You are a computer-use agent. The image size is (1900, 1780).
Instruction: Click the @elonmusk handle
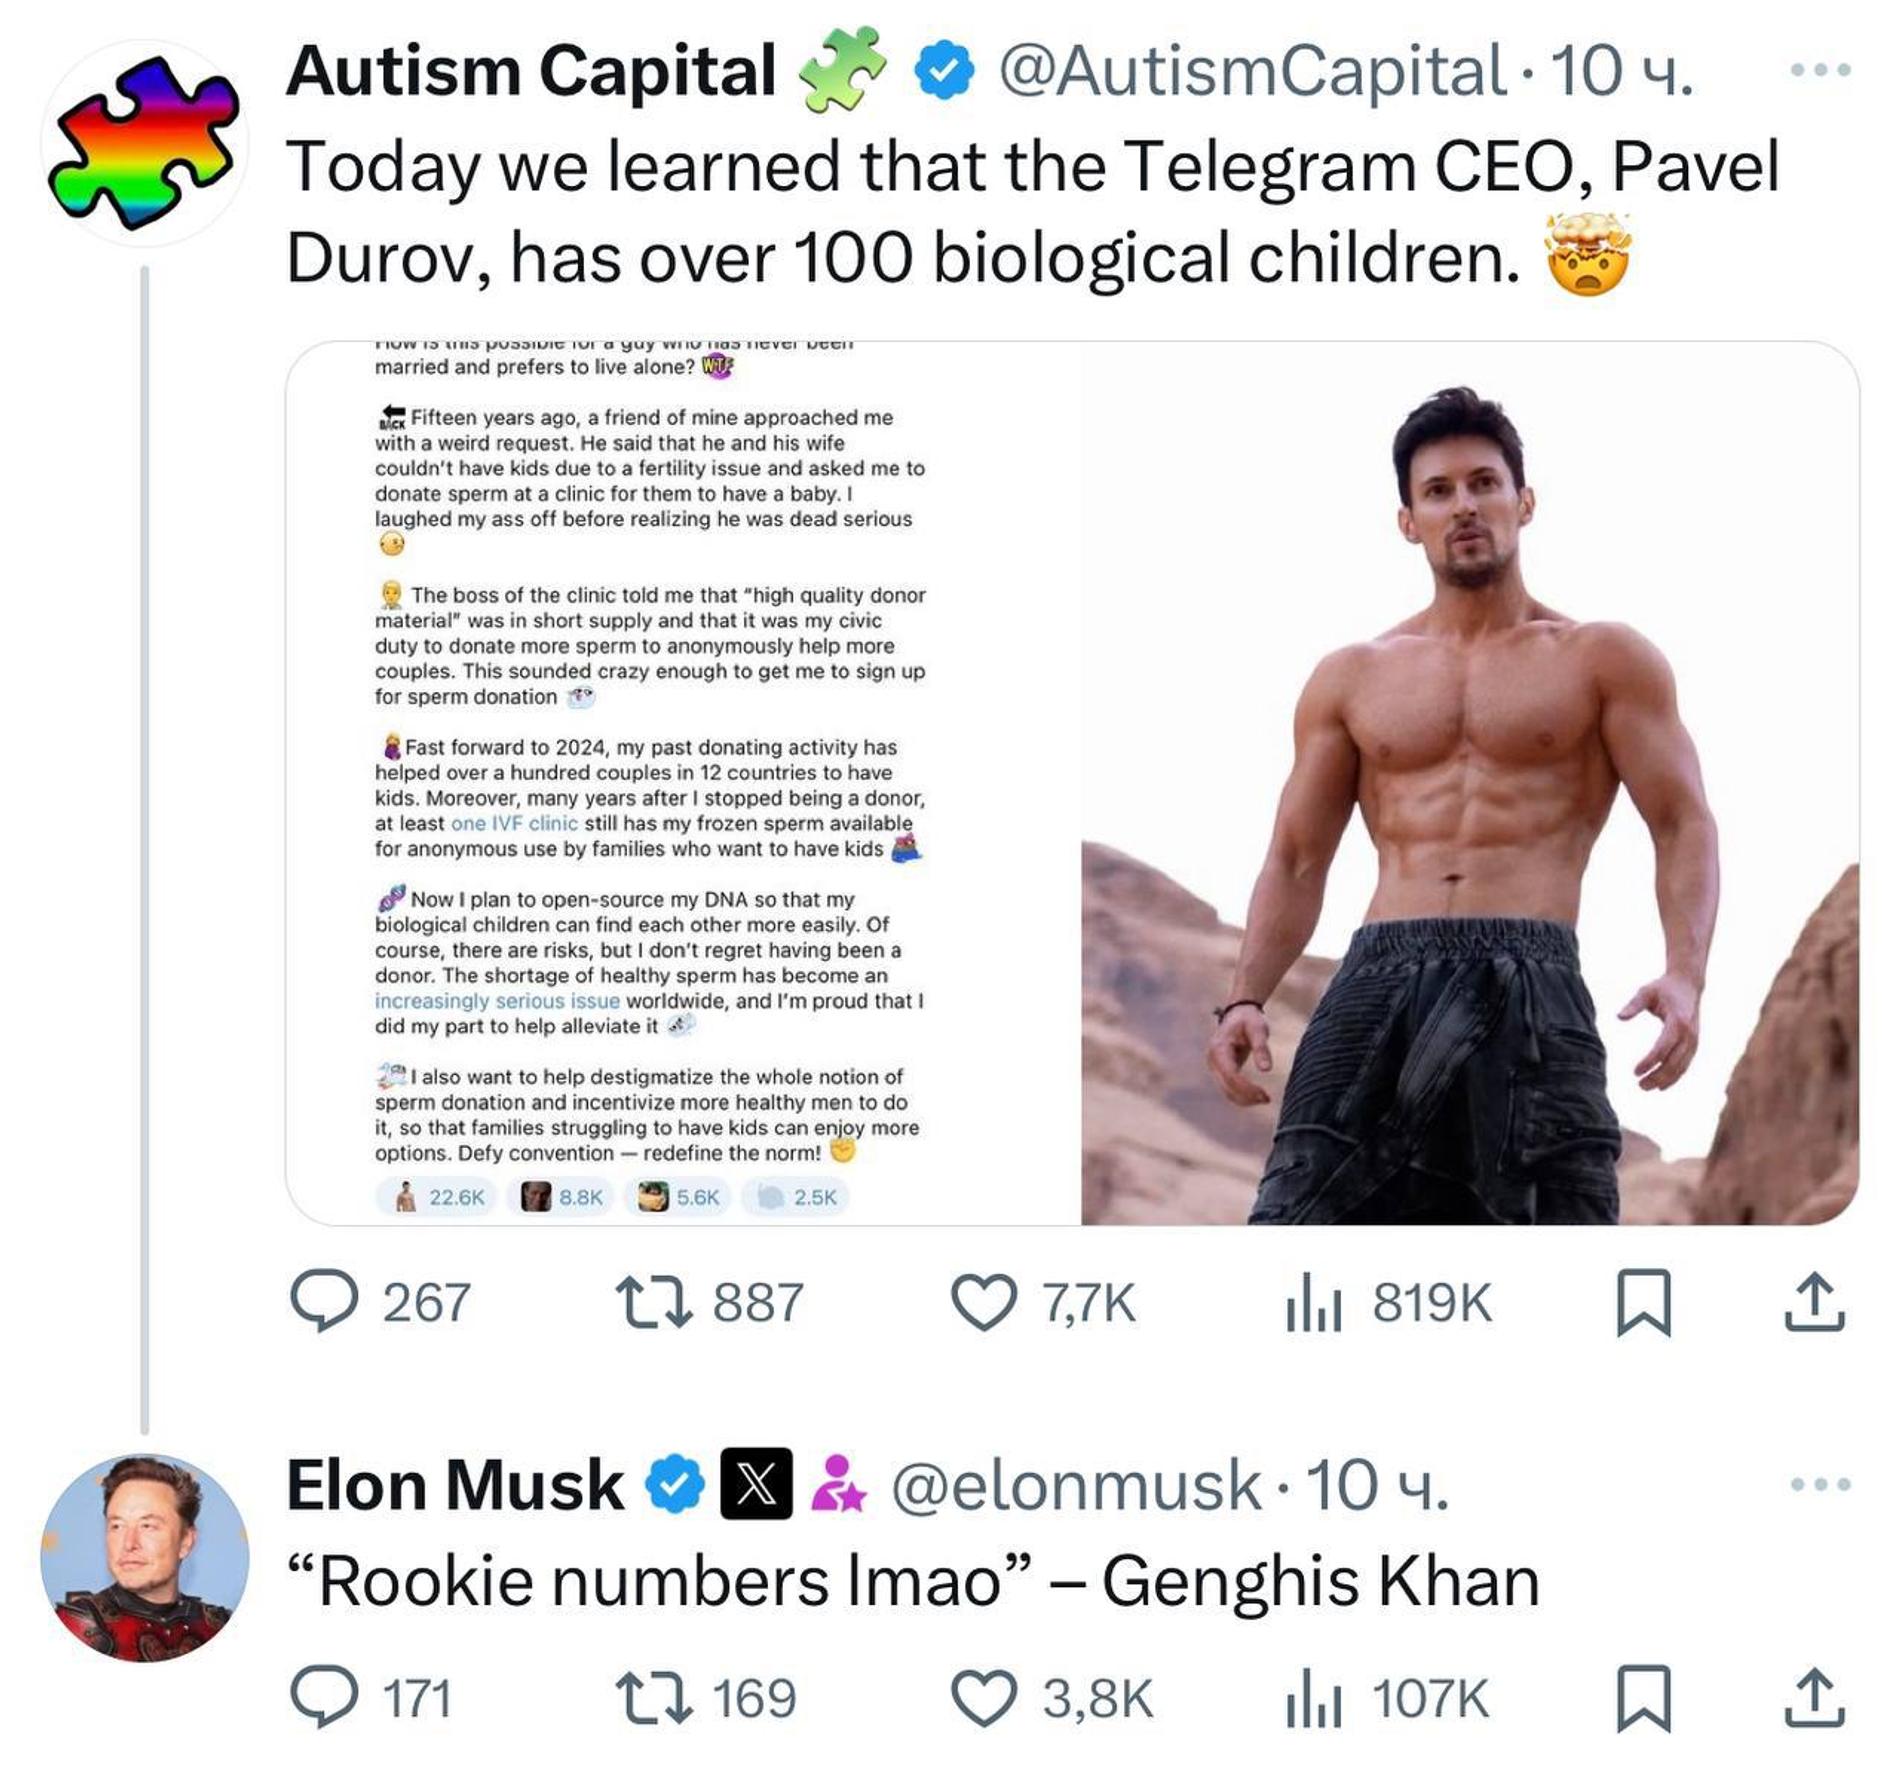pyautogui.click(x=1075, y=1486)
